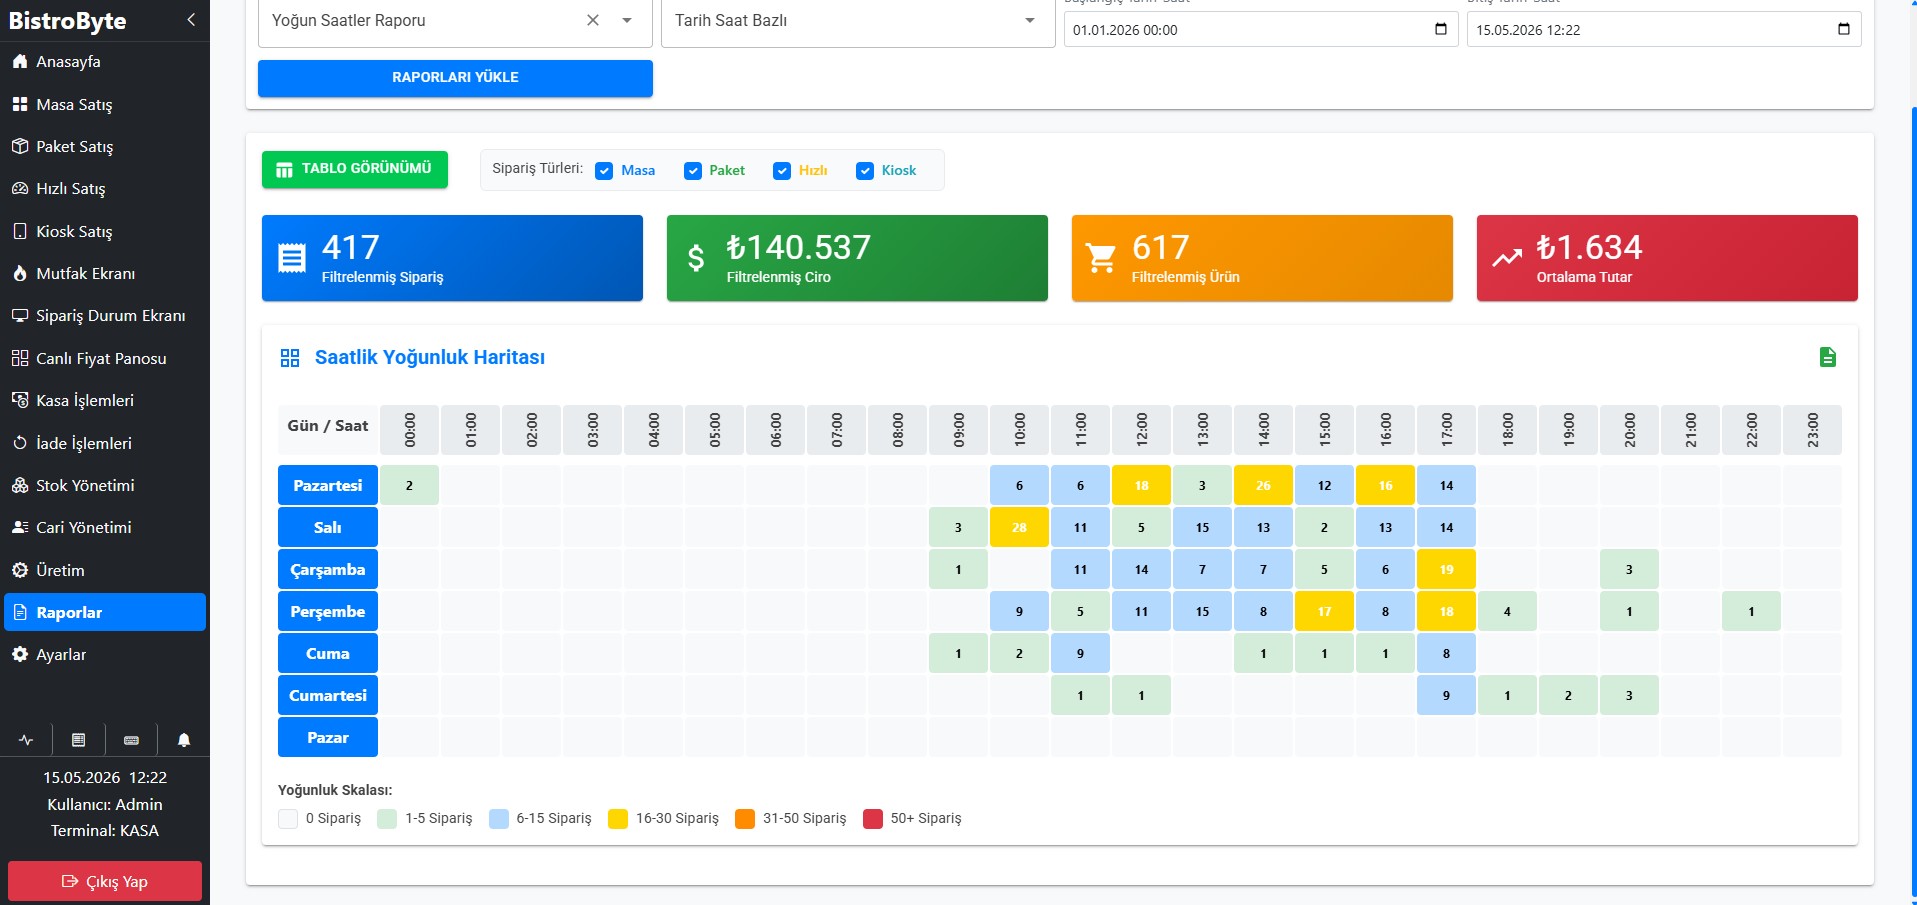Click the end date field 15.05.2026 12:22
1917x905 pixels.
[x=1664, y=29]
